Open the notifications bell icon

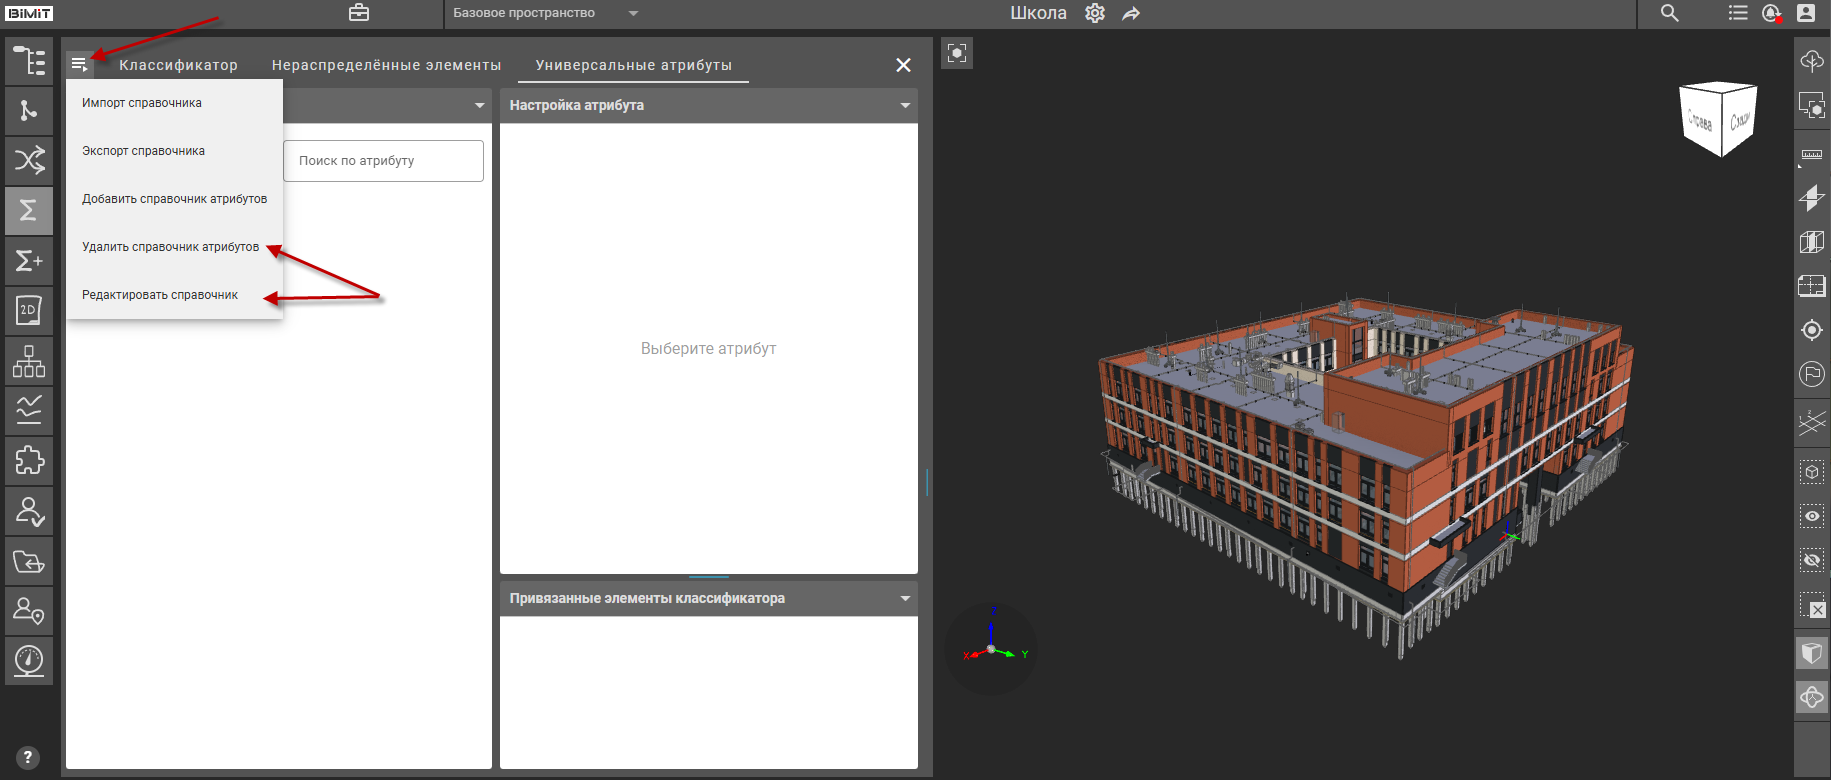[x=1771, y=13]
